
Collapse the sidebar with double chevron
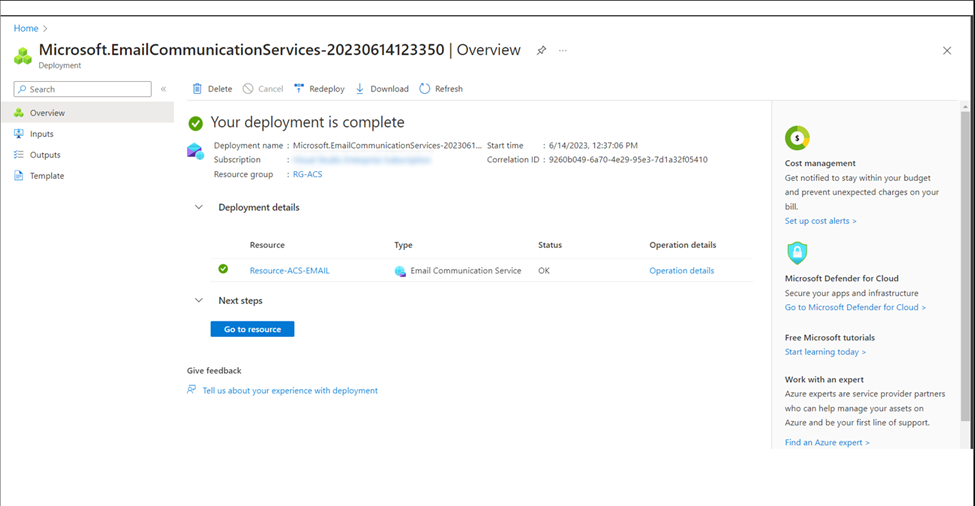click(164, 89)
